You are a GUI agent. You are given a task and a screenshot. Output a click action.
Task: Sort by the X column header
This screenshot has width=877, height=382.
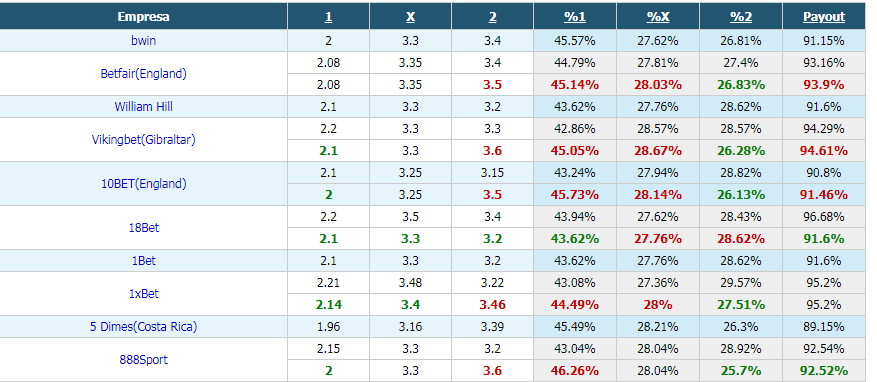[x=411, y=17]
